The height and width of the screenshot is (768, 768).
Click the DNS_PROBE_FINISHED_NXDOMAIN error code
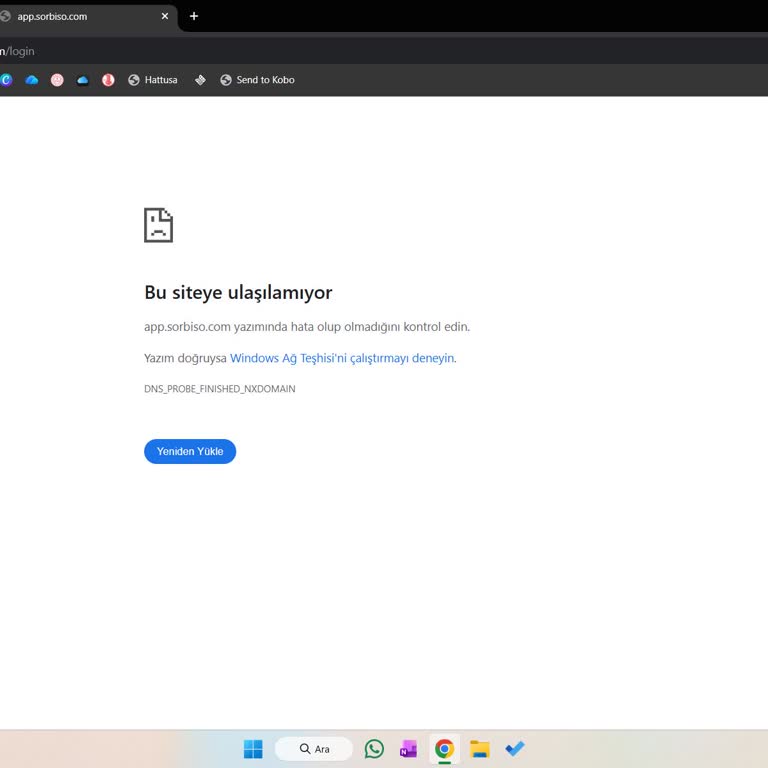tap(220, 389)
